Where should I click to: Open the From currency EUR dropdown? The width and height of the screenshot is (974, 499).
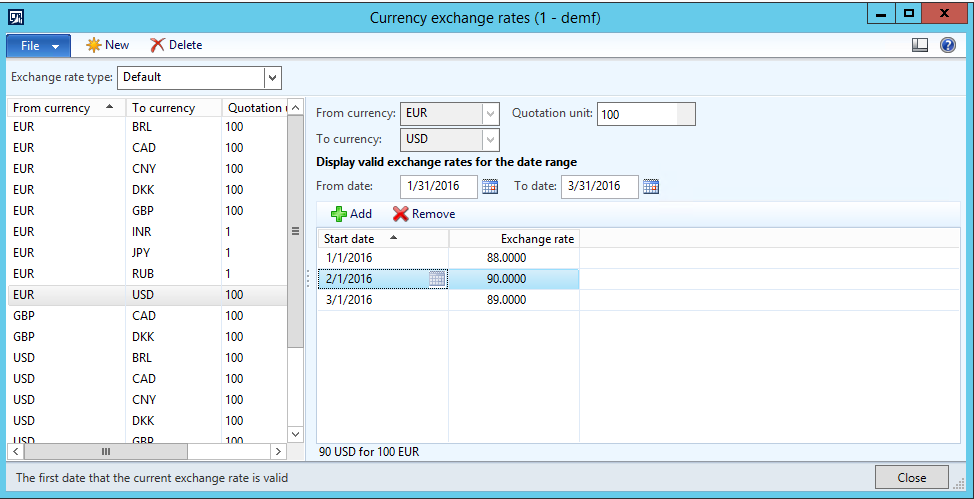point(490,114)
